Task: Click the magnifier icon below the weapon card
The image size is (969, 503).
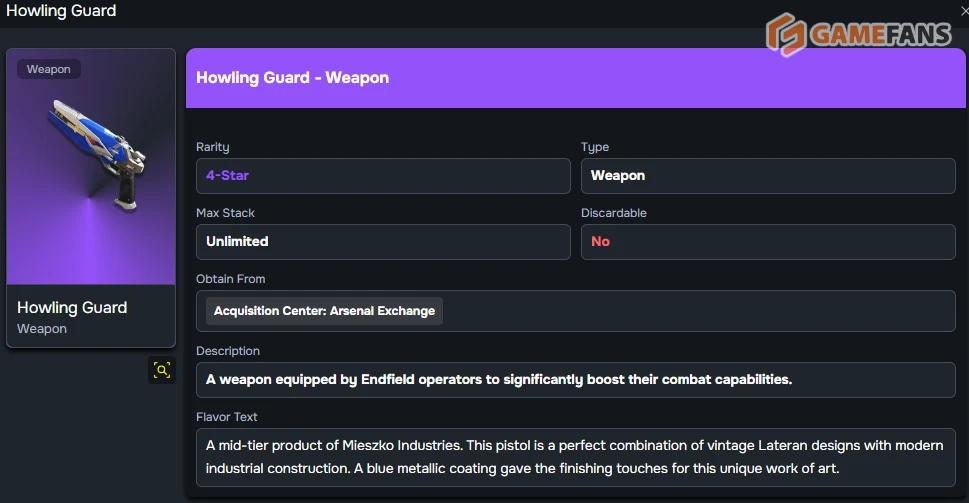Action: pyautogui.click(x=162, y=370)
